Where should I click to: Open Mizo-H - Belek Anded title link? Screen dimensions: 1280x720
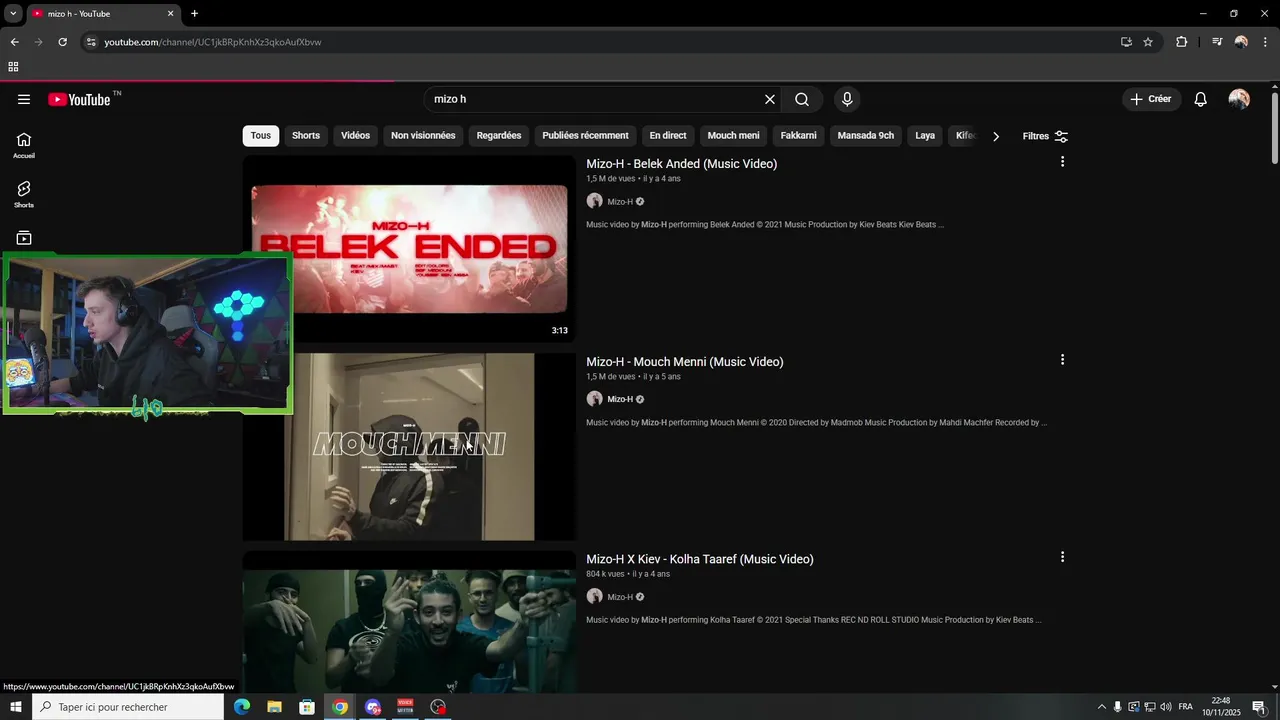coord(681,164)
